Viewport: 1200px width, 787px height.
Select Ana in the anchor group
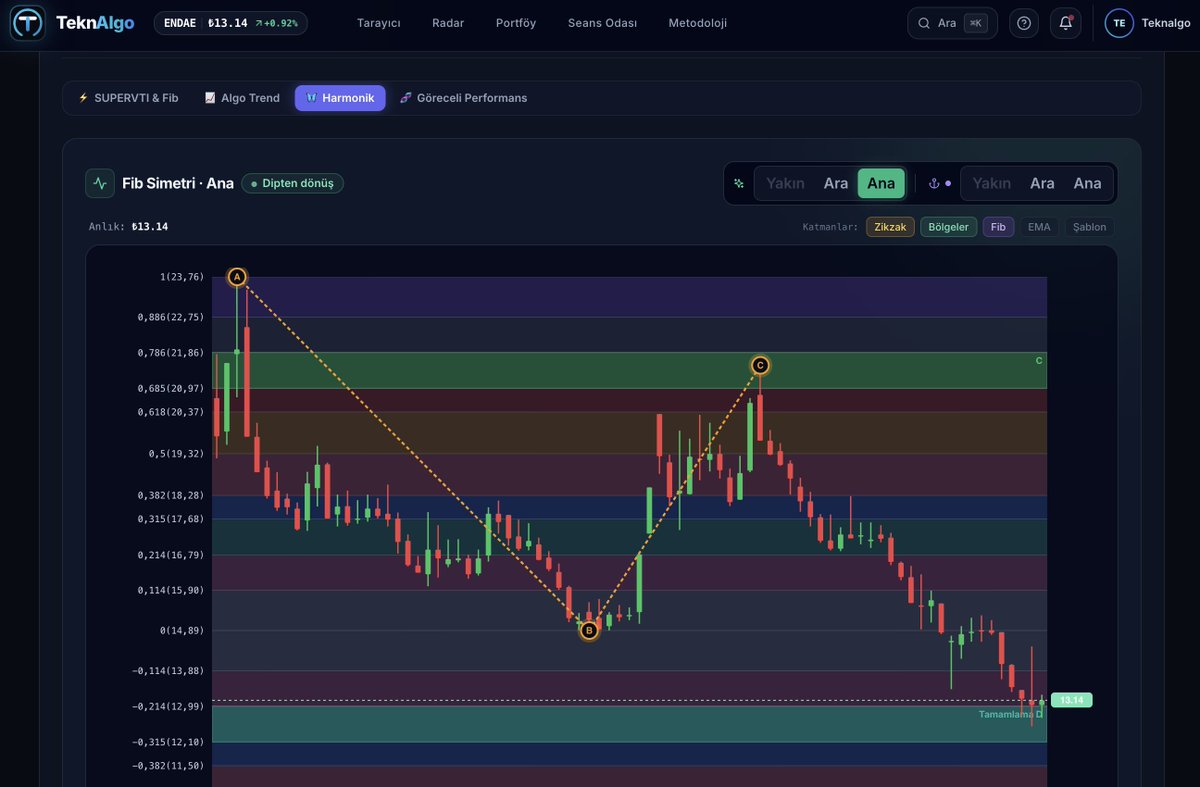coord(1087,184)
